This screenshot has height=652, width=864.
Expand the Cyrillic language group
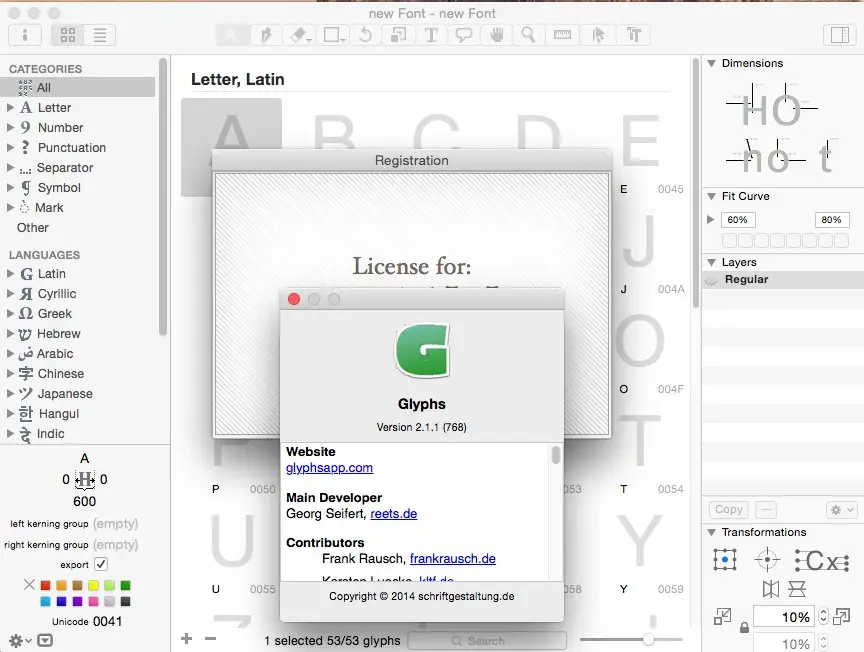pyautogui.click(x=10, y=294)
